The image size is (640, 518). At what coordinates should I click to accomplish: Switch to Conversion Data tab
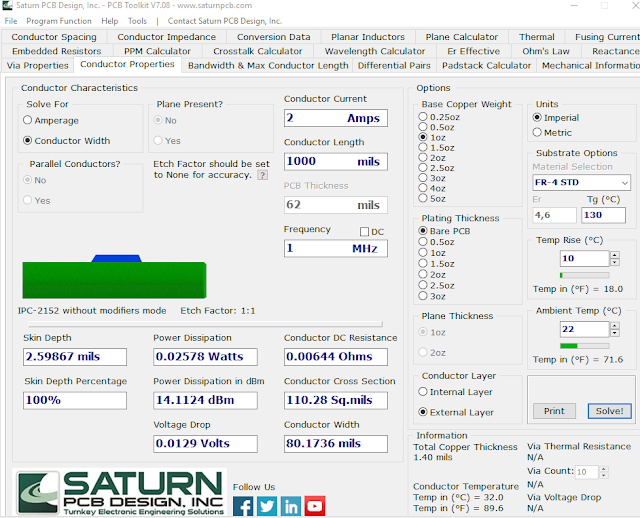point(273,37)
